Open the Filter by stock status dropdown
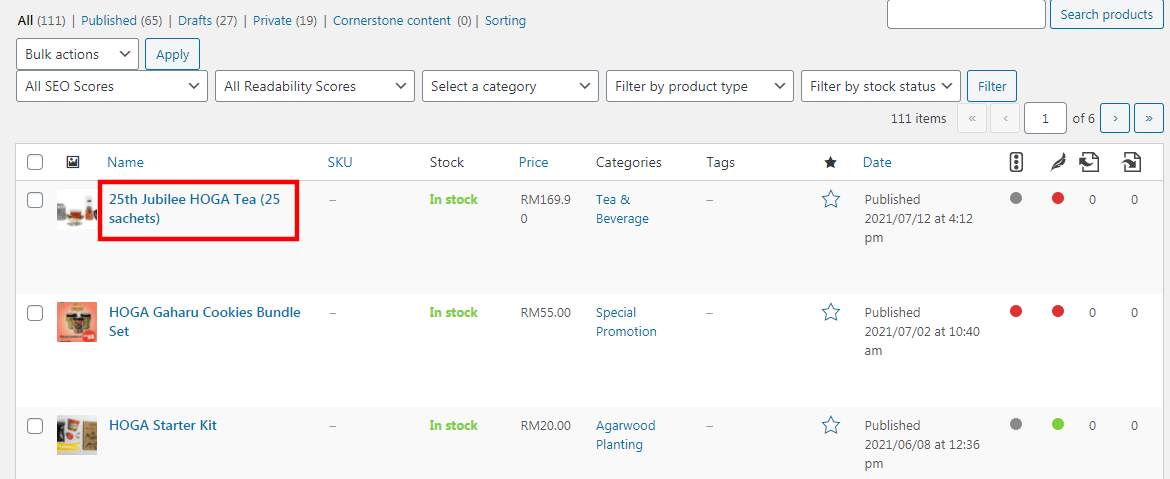 coord(880,86)
